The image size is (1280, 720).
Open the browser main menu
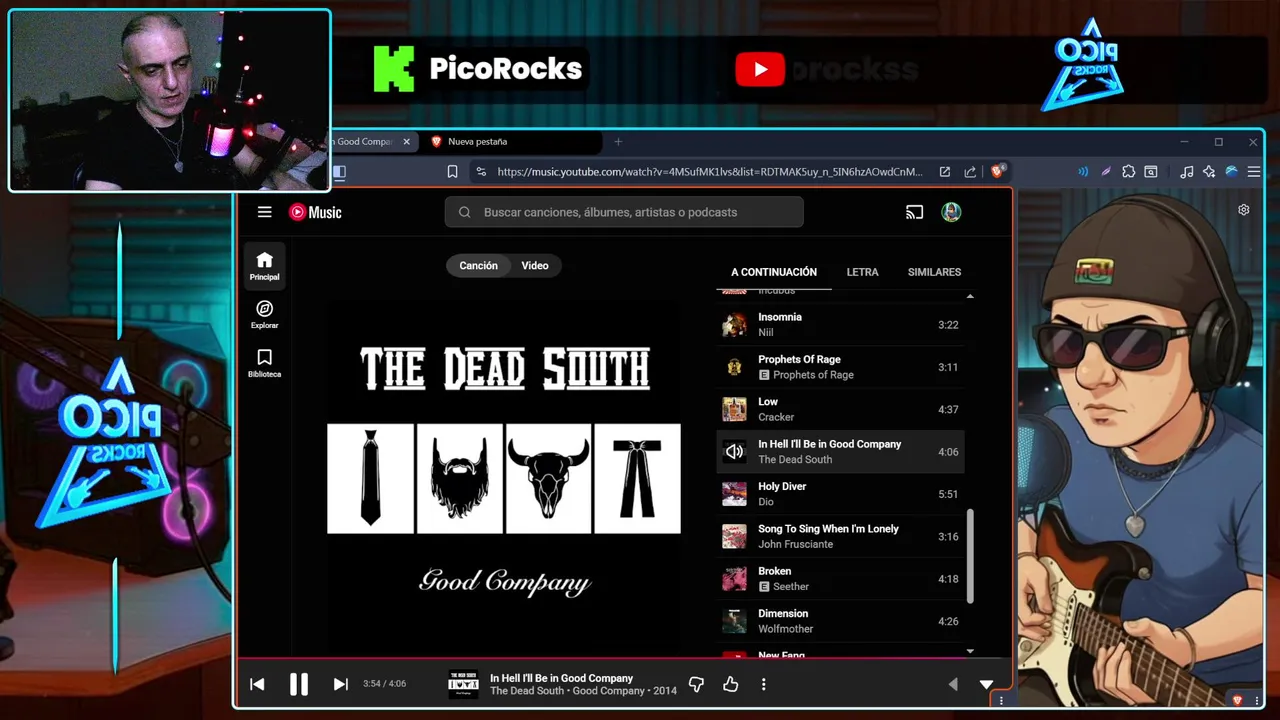coord(1253,172)
